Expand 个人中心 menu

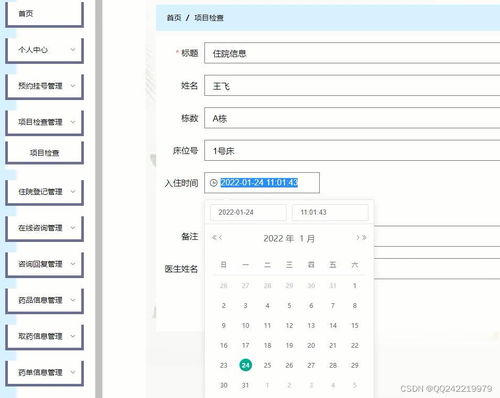[x=44, y=50]
